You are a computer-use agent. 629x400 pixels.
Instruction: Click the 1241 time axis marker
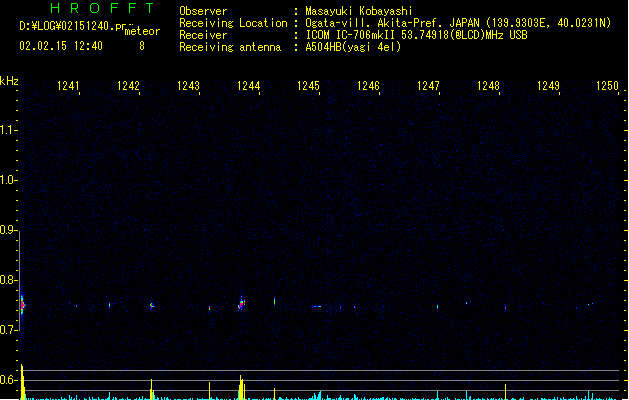coord(68,86)
